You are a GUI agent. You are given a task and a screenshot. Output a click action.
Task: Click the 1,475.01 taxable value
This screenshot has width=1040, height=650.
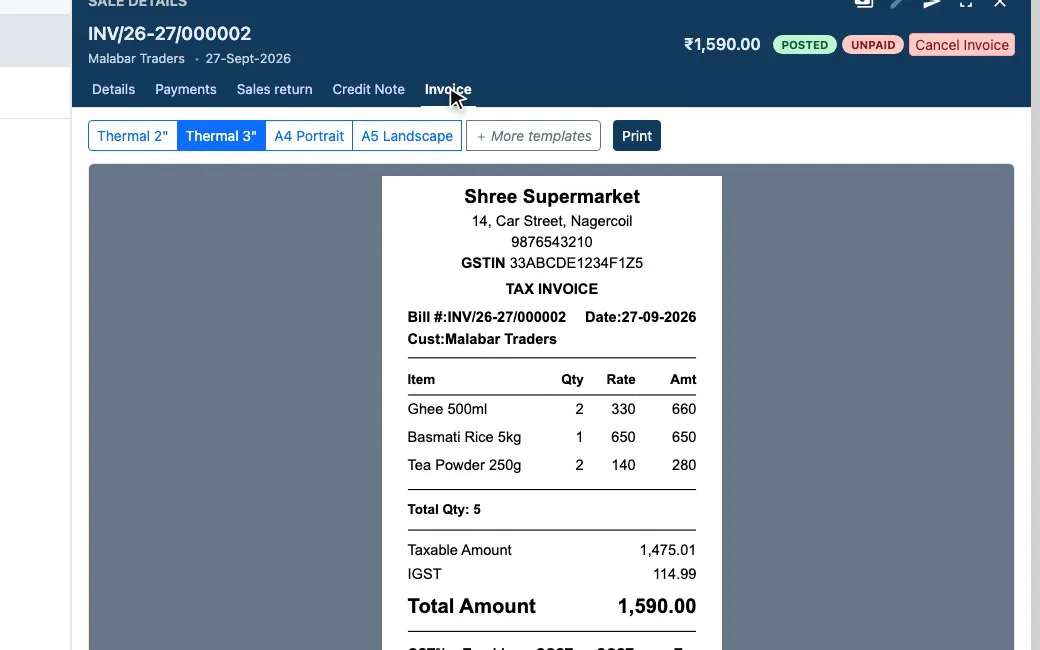pyautogui.click(x=668, y=550)
